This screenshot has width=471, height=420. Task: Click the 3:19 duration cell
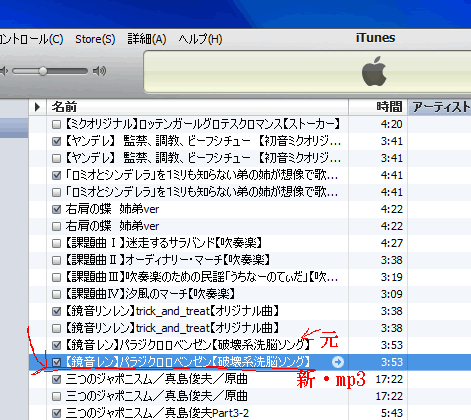(x=391, y=277)
